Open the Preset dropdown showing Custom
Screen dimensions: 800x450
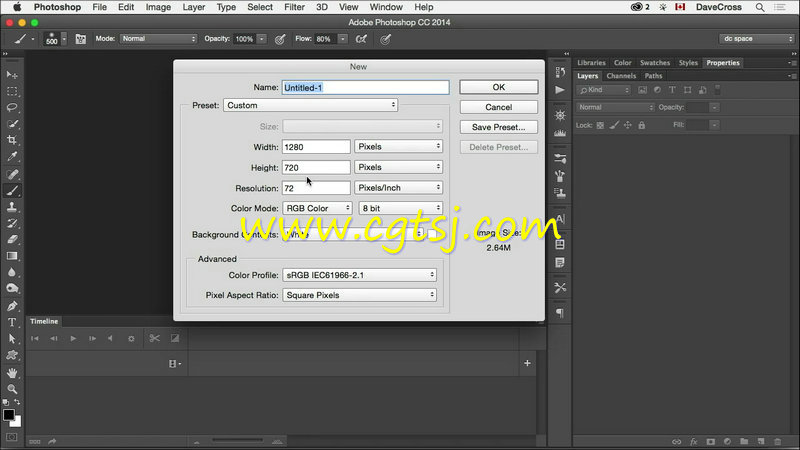pos(311,105)
